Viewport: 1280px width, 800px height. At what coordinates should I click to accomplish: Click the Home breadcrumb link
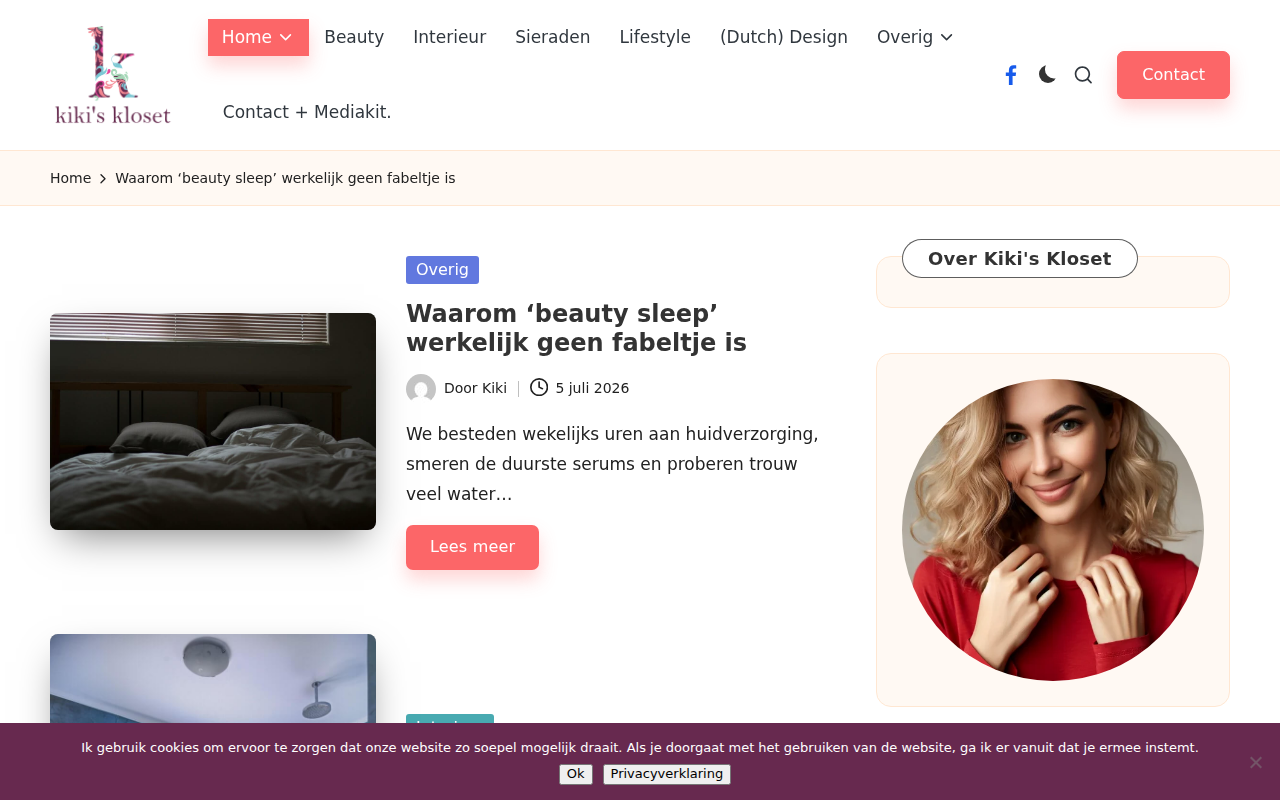(70, 178)
